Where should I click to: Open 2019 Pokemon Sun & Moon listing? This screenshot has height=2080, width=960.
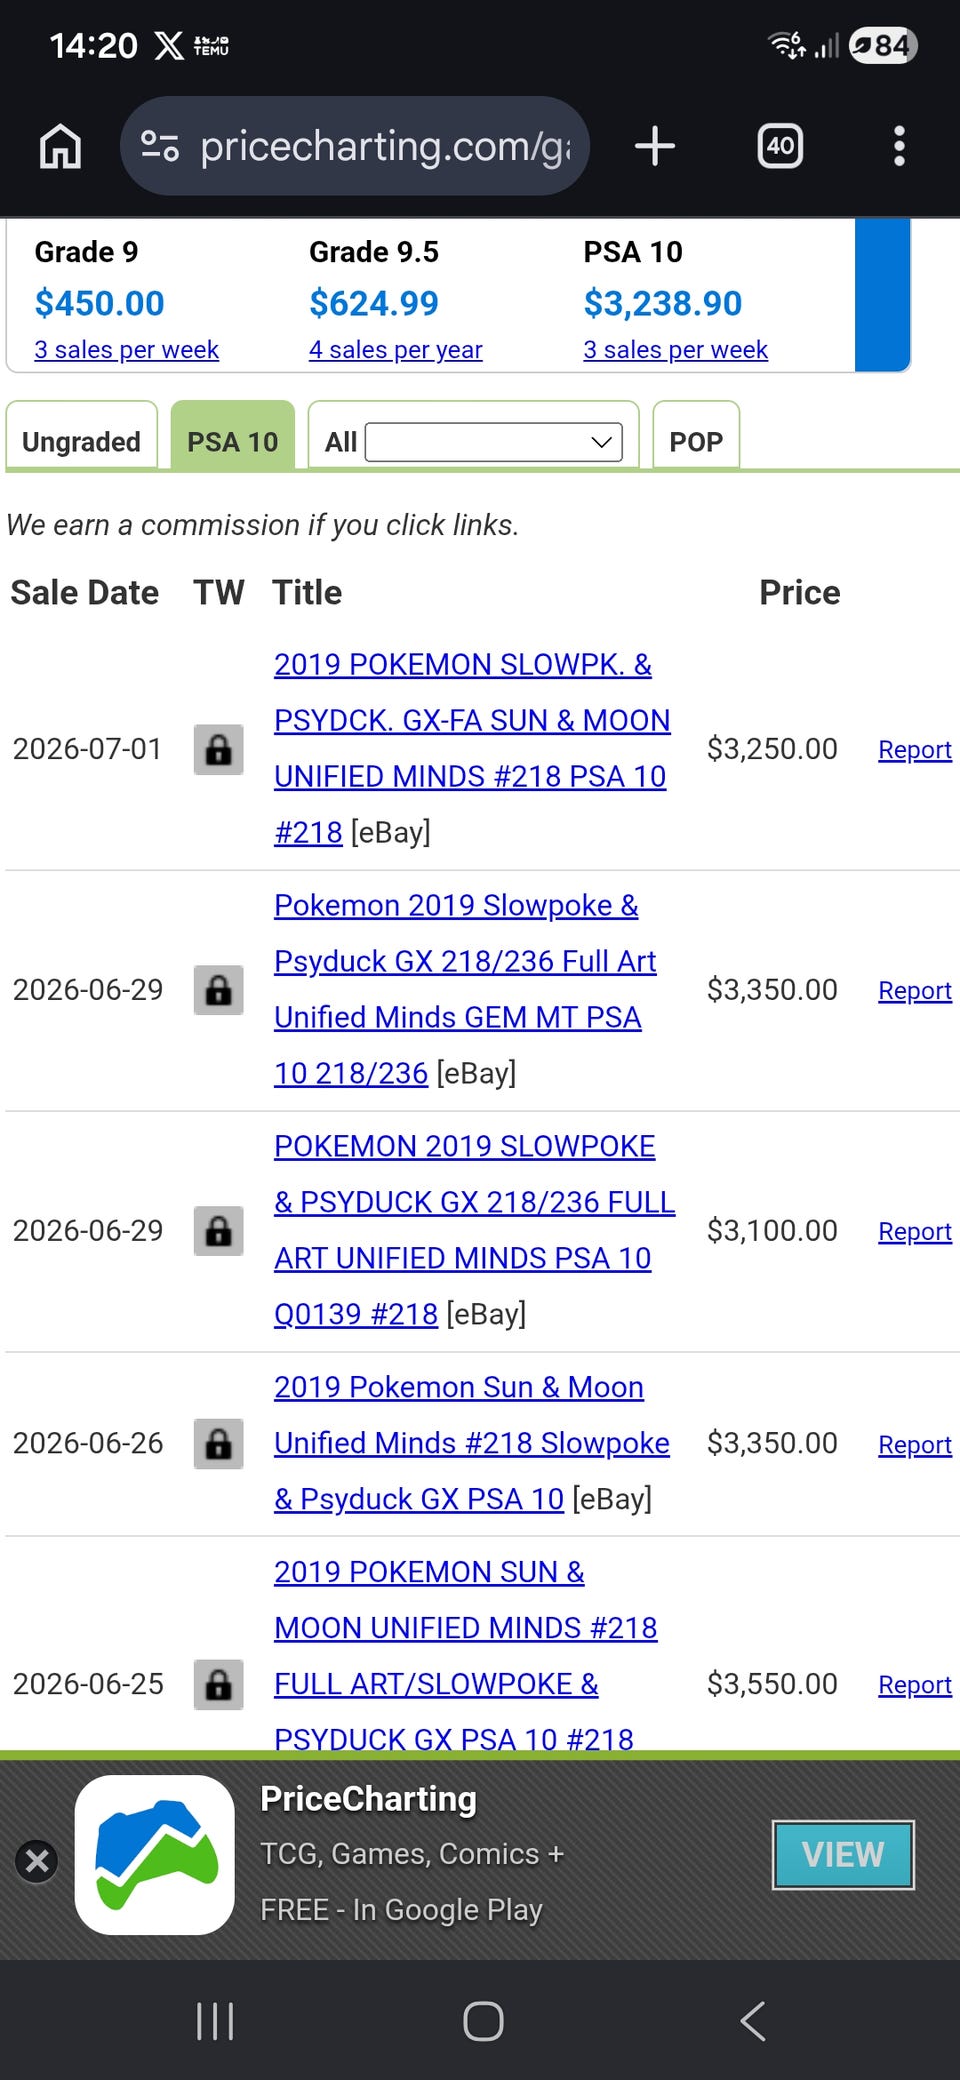(x=471, y=1443)
